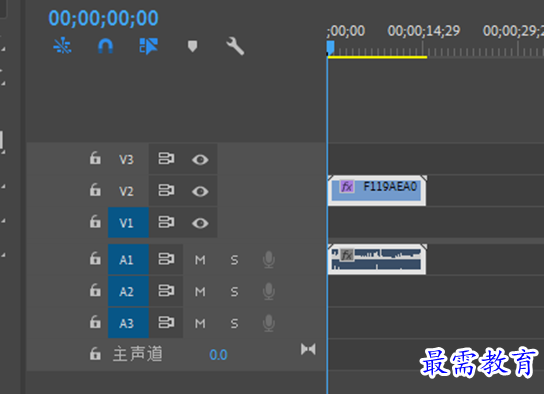Solo track A3 with S

click(x=235, y=324)
